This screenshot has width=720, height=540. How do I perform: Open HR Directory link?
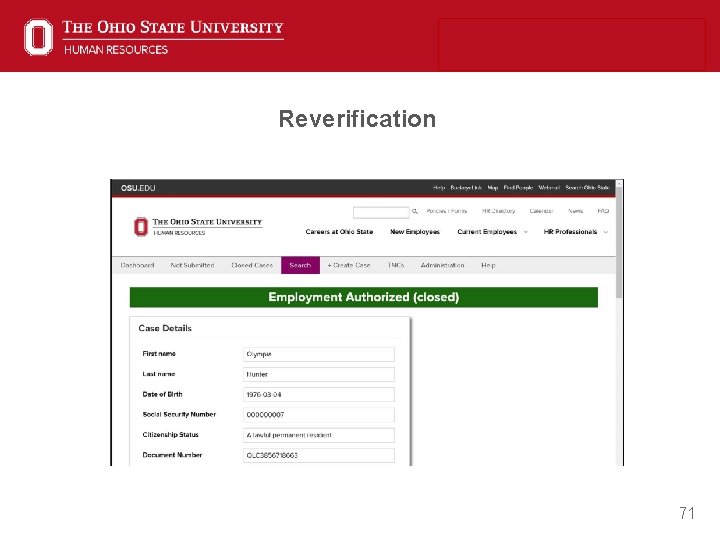coord(498,211)
